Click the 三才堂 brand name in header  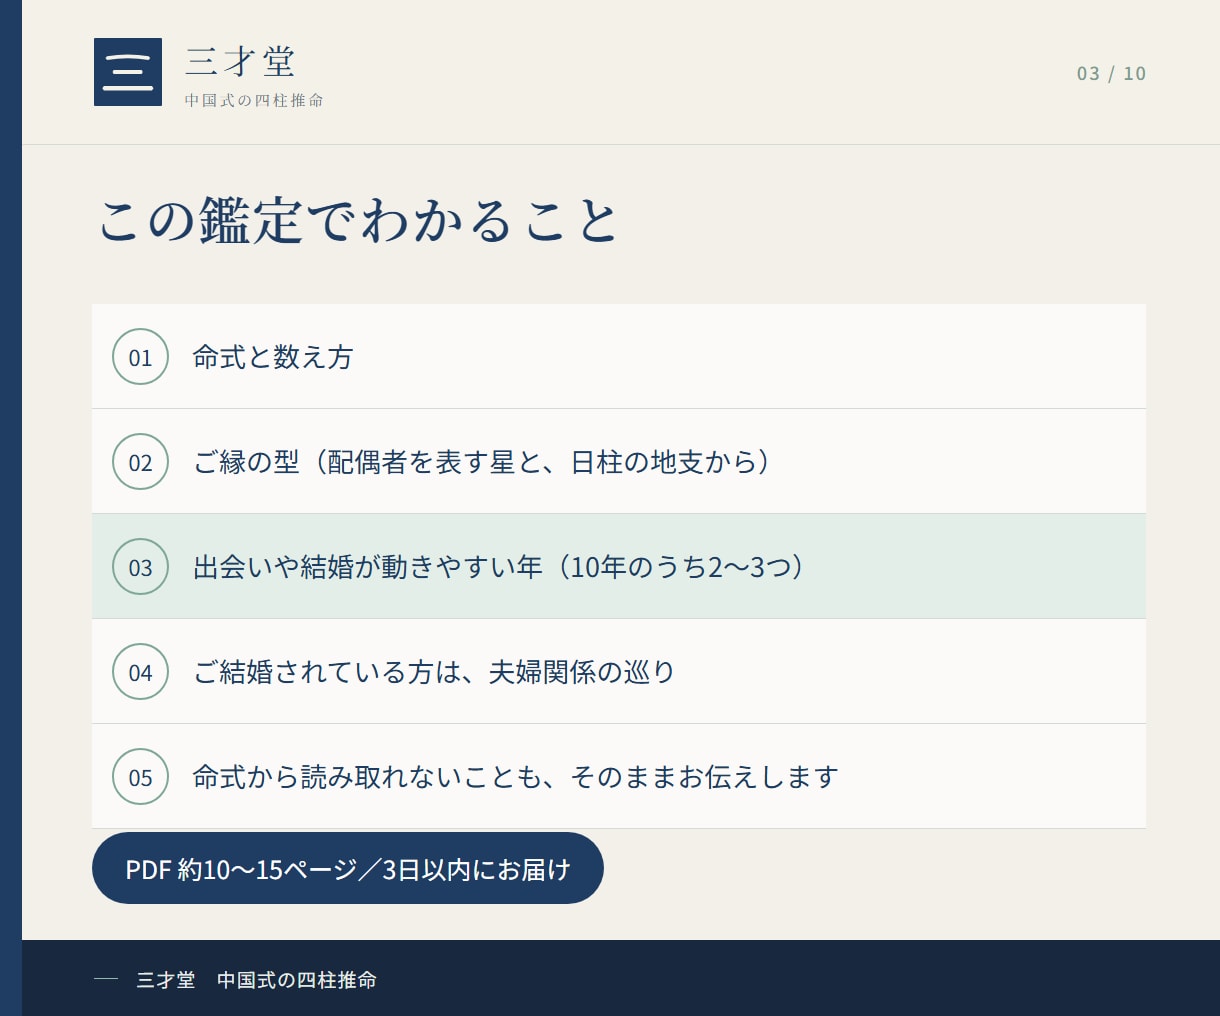coord(241,62)
